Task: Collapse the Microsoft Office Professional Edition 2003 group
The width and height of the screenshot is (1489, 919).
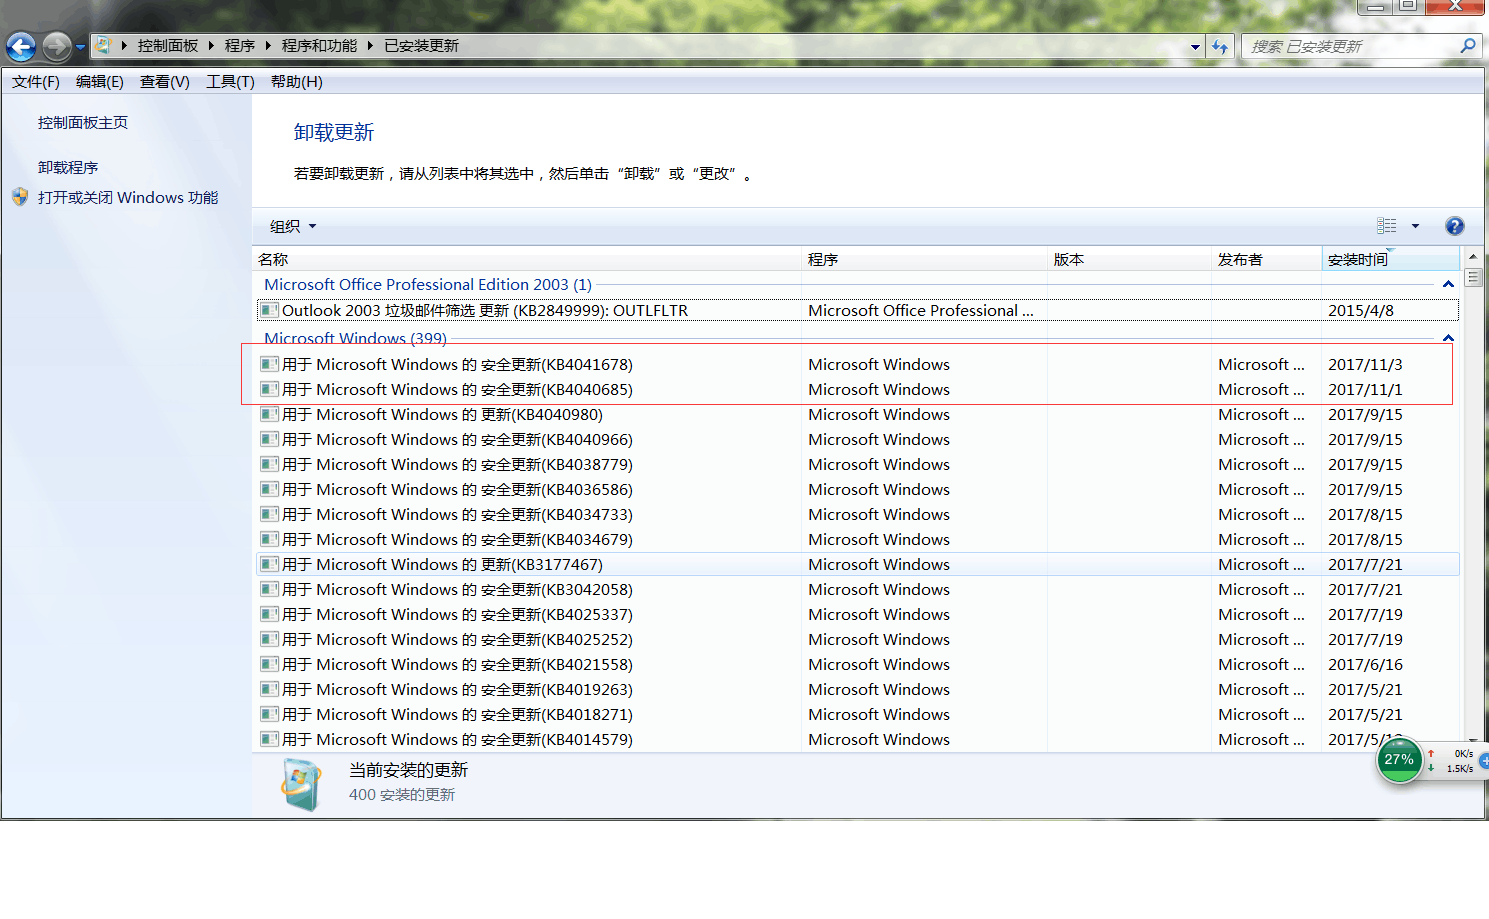Action: point(1448,285)
